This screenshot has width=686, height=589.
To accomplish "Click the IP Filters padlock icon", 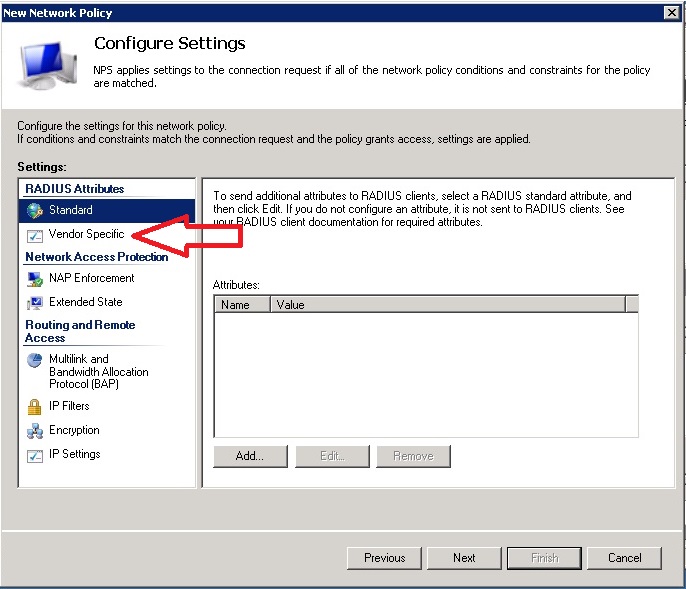I will 33,406.
